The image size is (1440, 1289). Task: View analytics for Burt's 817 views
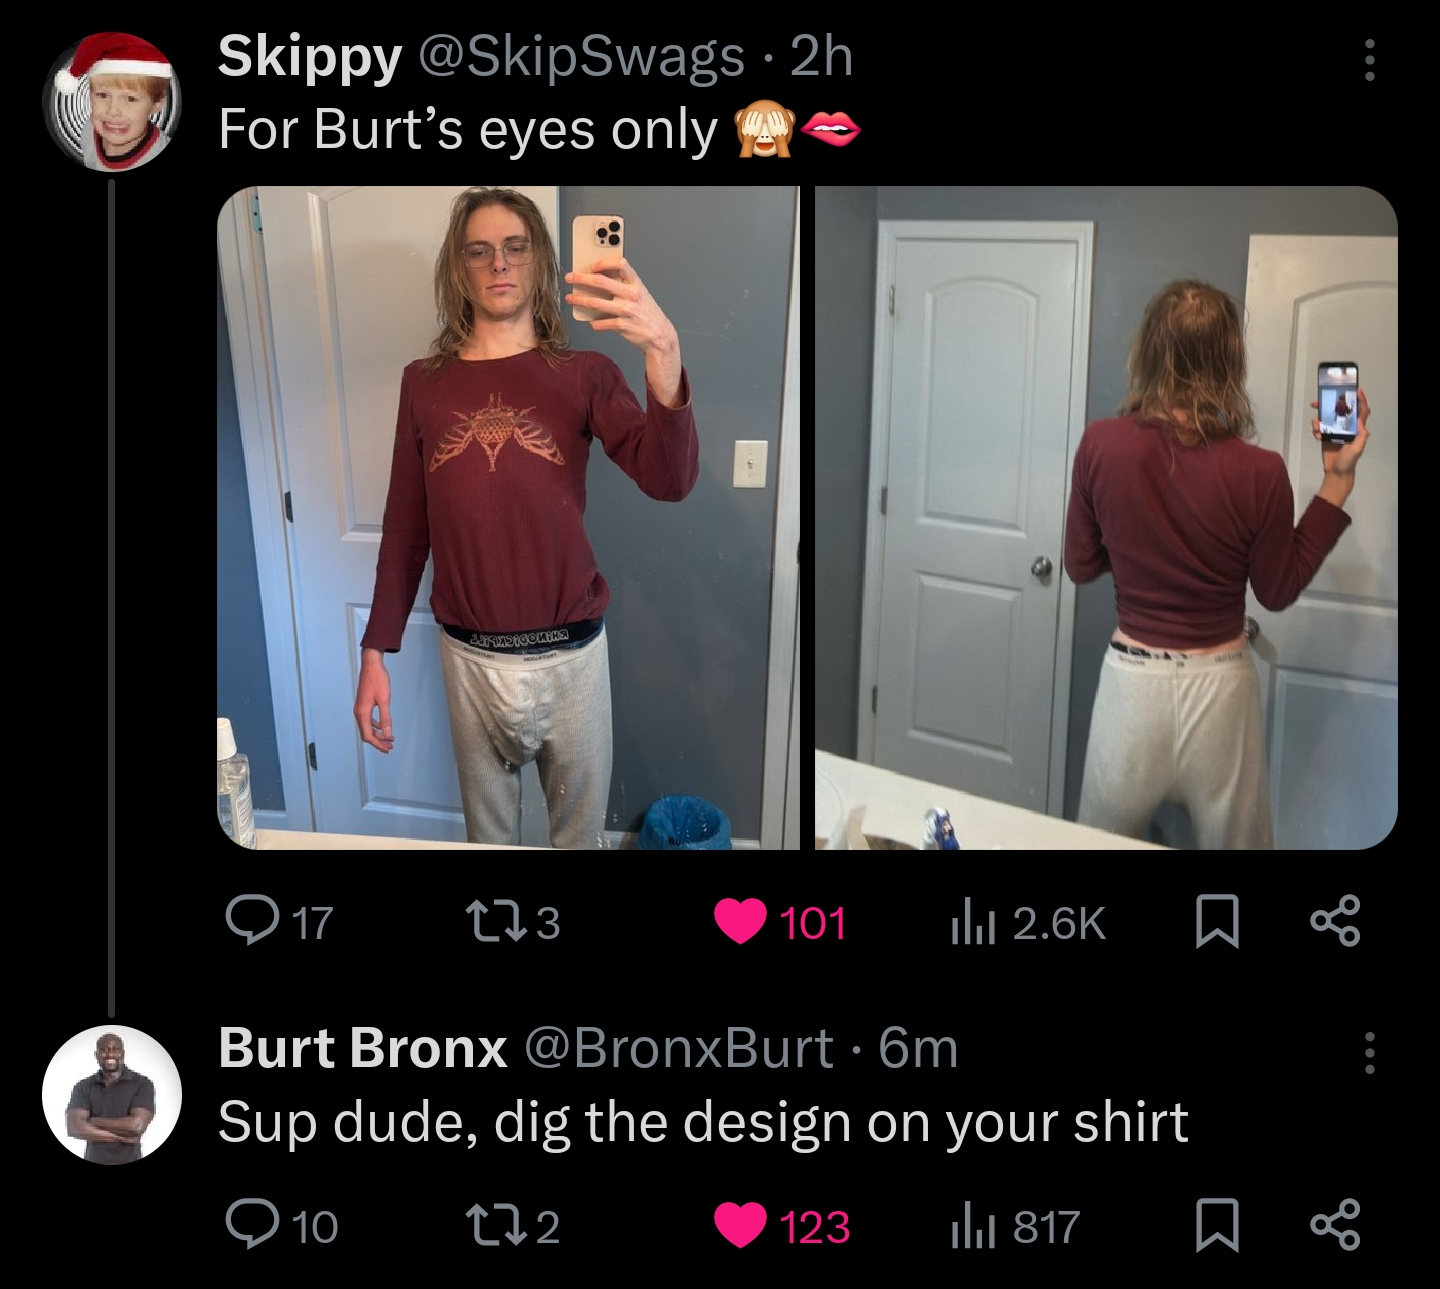tap(1014, 1226)
